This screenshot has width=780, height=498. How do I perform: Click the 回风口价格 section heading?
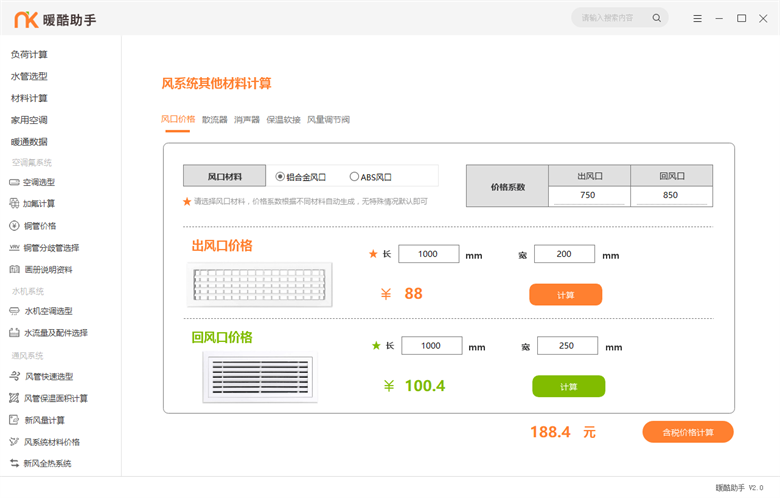pyautogui.click(x=222, y=337)
